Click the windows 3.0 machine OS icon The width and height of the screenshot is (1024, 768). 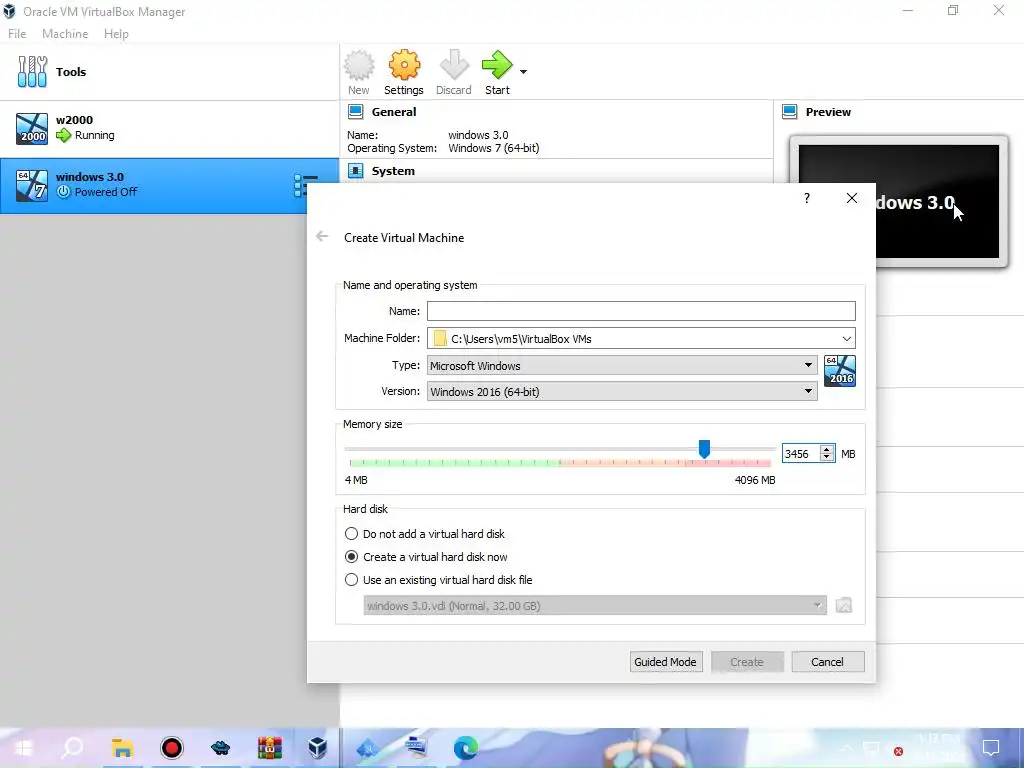(x=32, y=185)
